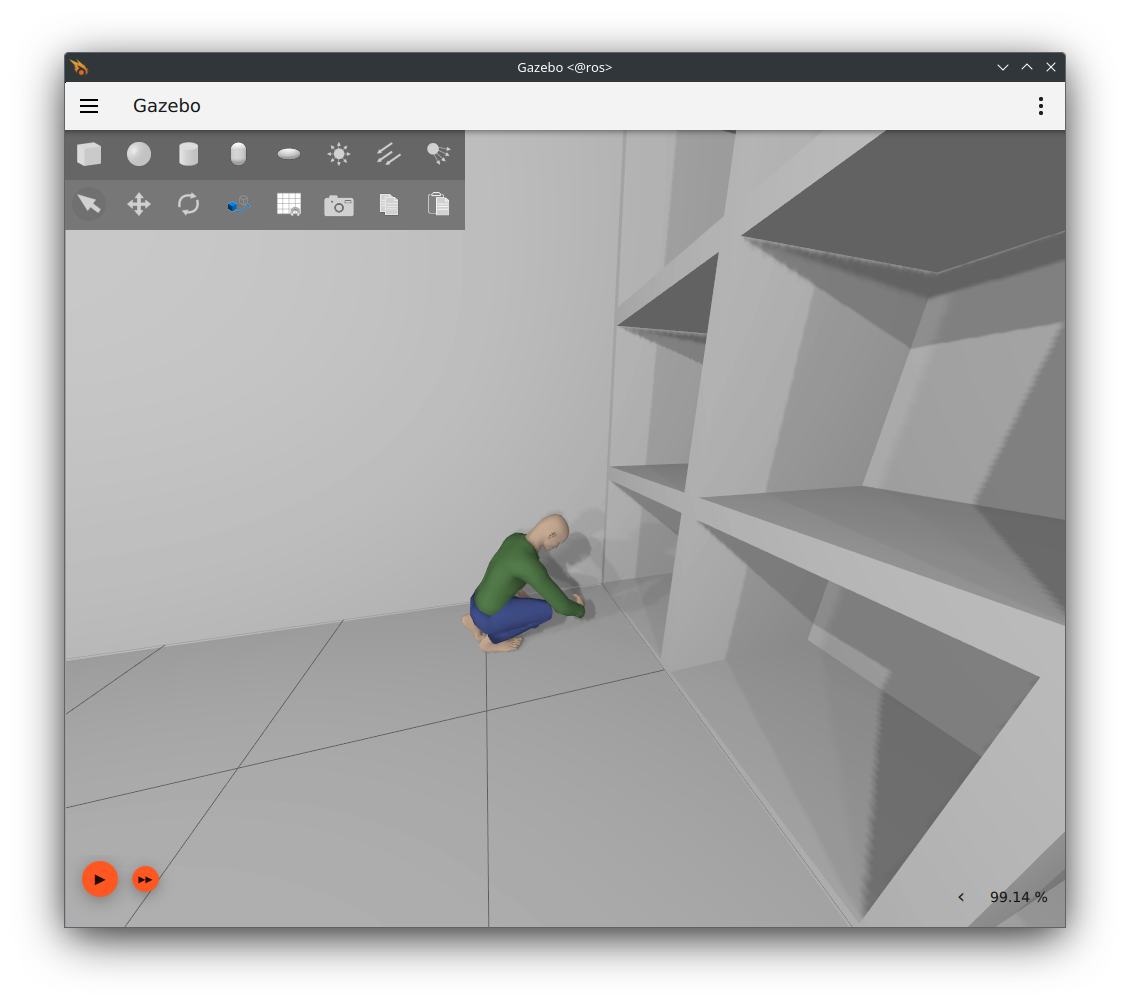Insert a capsule shape
Screen dimensions: 1130x1004
tap(238, 154)
